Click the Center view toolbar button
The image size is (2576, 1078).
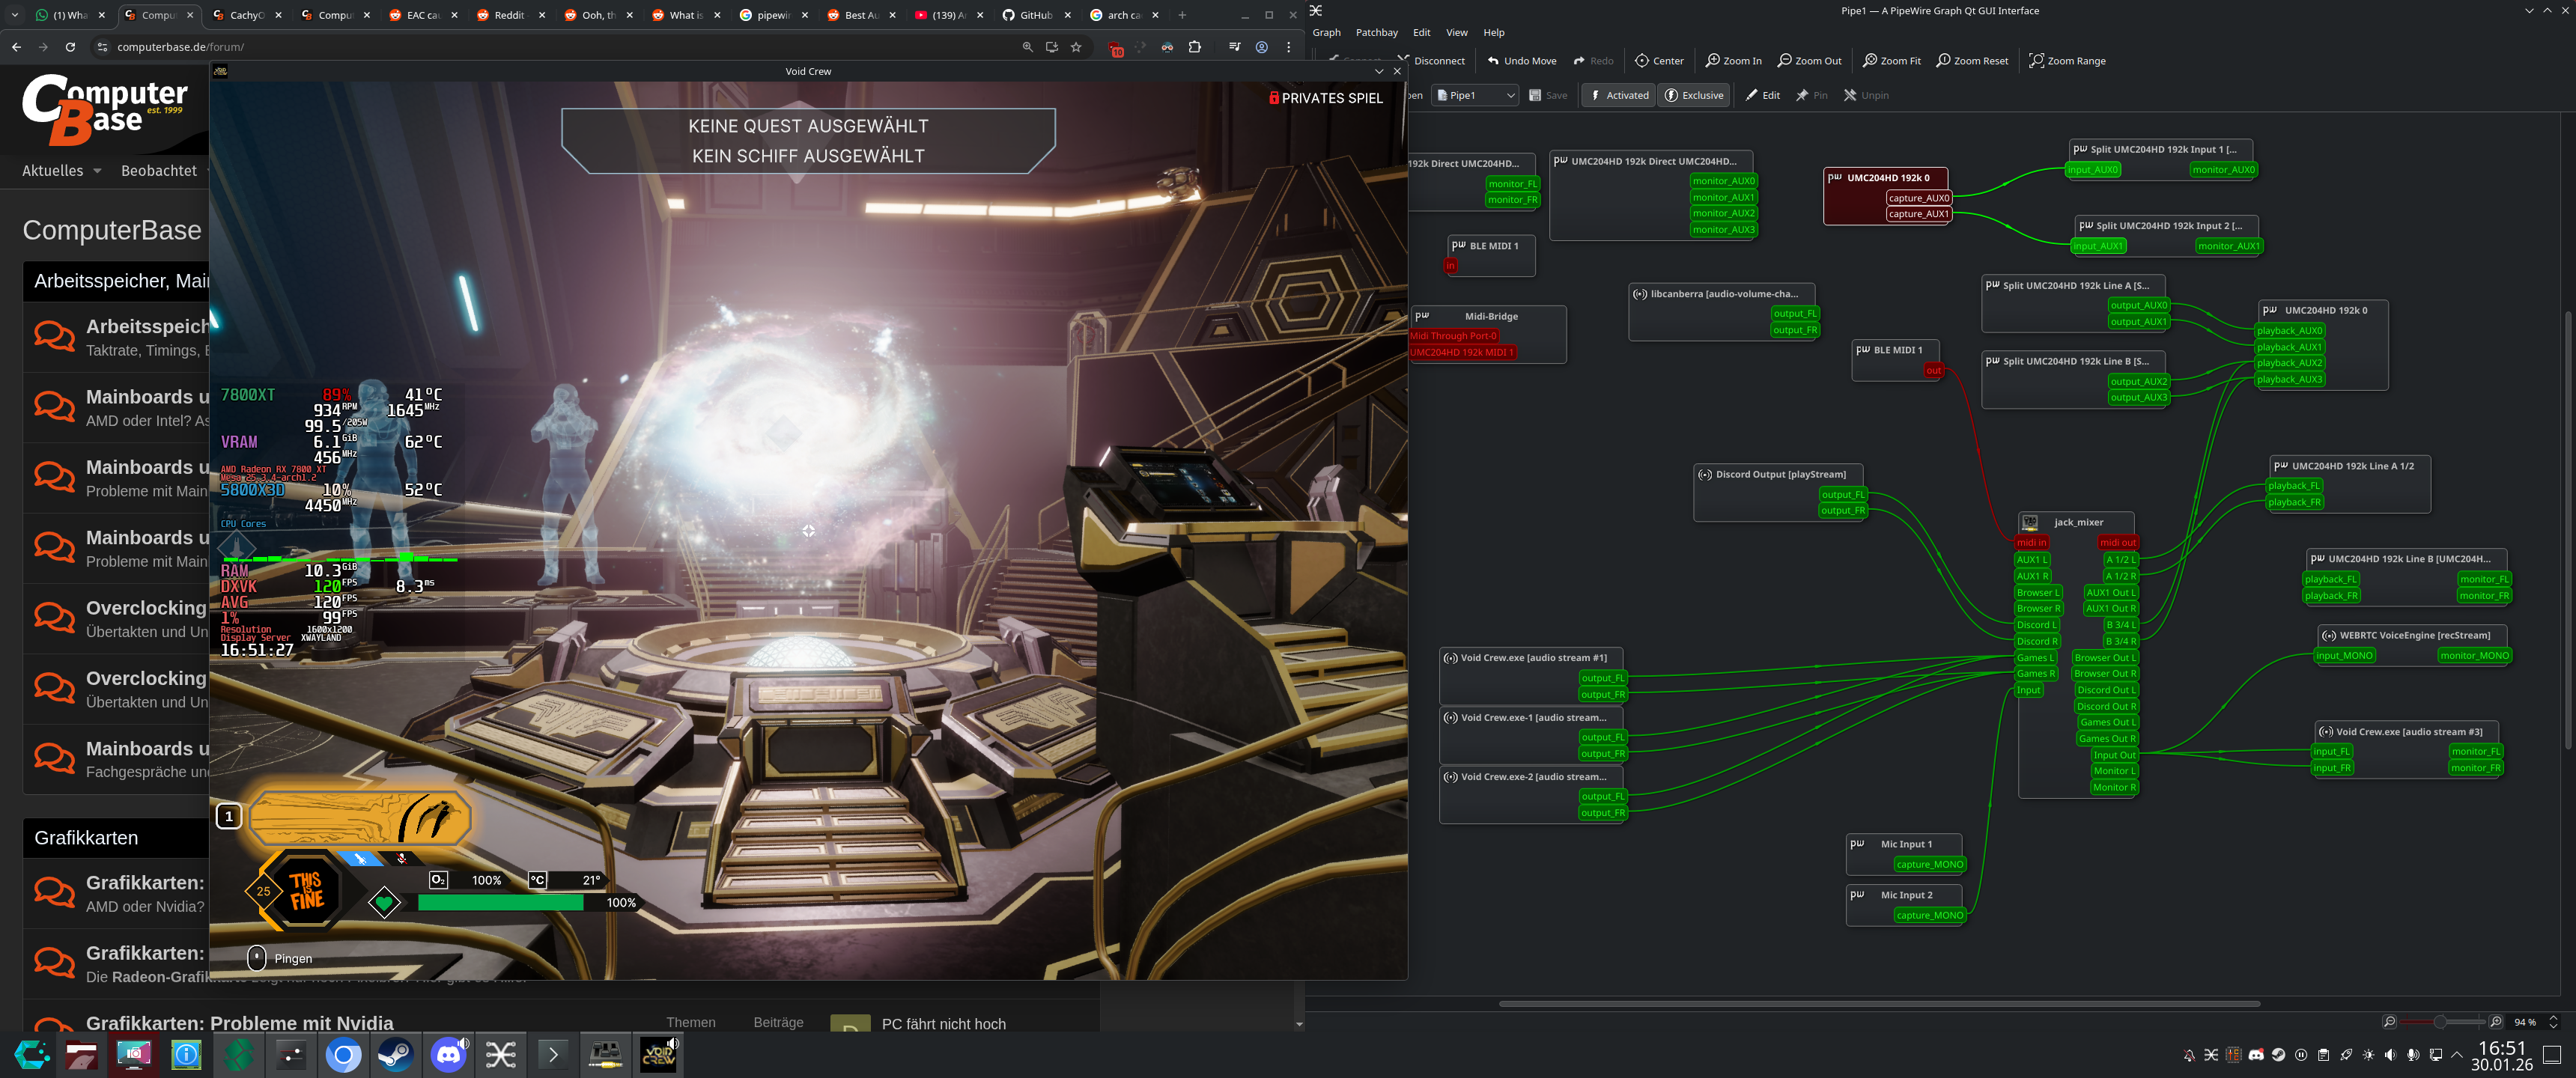[x=1659, y=61]
